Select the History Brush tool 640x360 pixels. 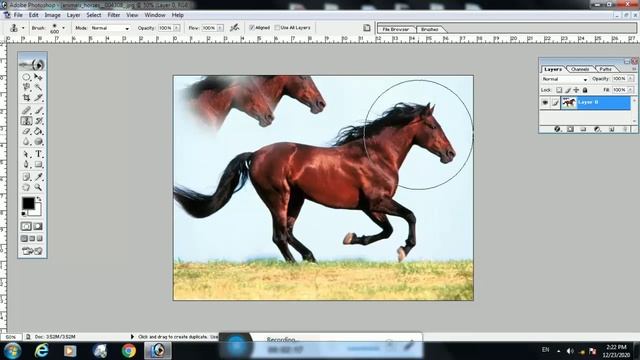38,121
